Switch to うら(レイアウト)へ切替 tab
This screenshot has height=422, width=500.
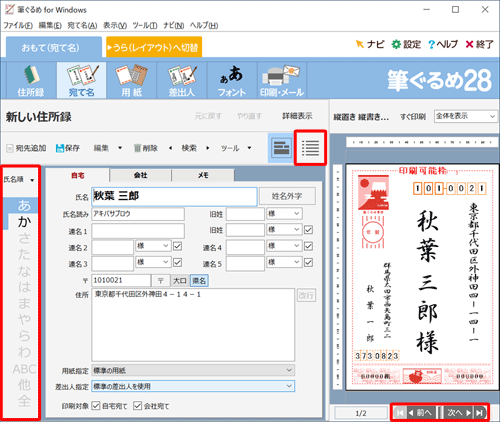tap(154, 47)
